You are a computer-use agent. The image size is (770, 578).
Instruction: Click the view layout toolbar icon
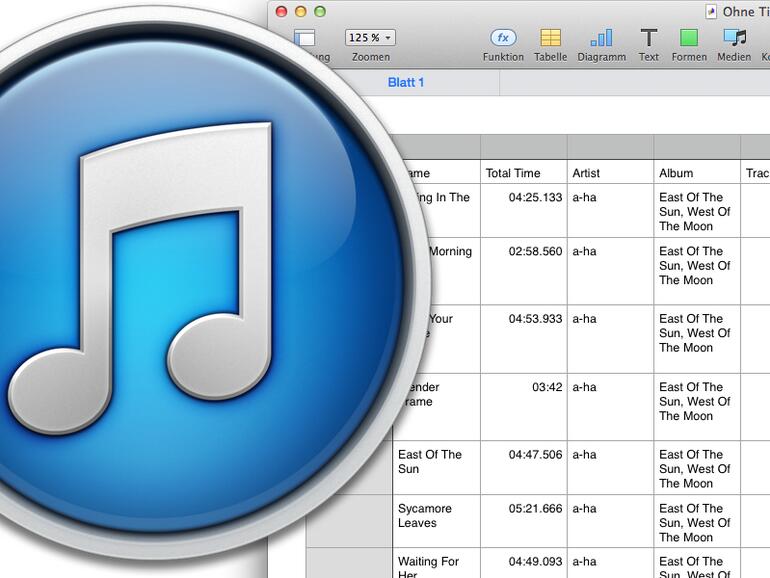[x=304, y=38]
